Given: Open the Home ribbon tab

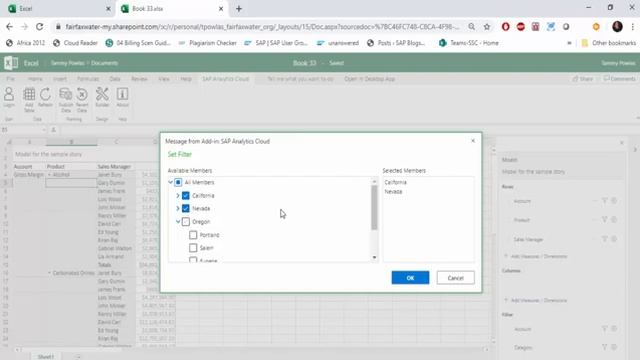Looking at the screenshot, I should [35, 79].
